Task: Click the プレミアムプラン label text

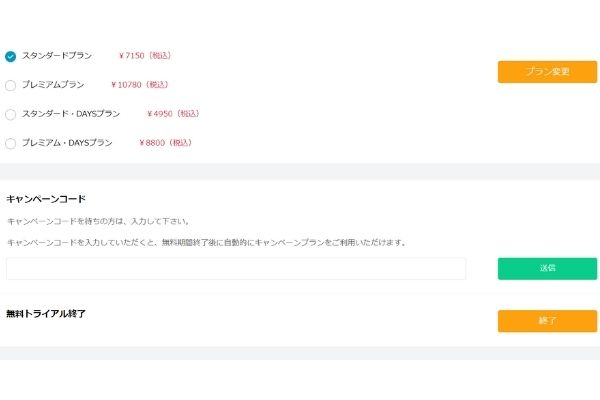Action: pos(53,85)
